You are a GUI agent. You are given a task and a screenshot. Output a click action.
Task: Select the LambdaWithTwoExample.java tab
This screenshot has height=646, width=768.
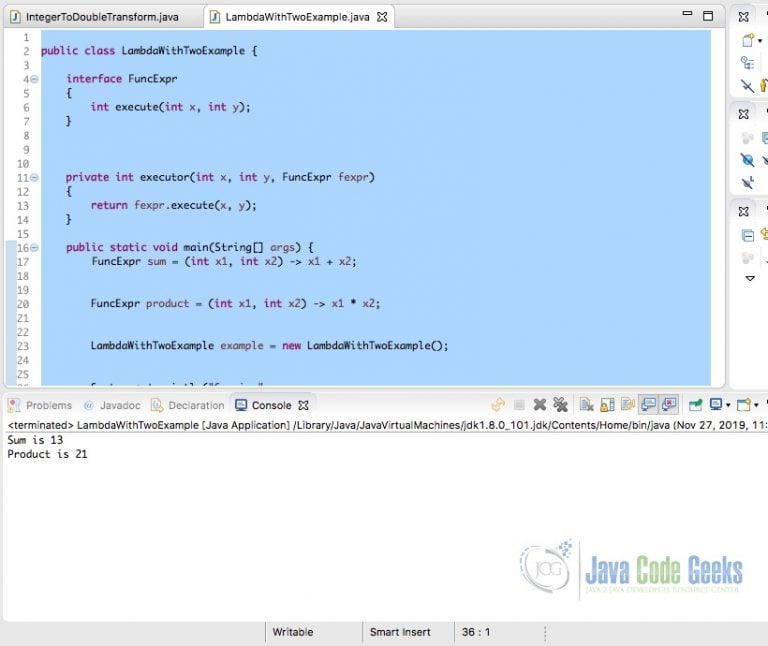coord(297,17)
